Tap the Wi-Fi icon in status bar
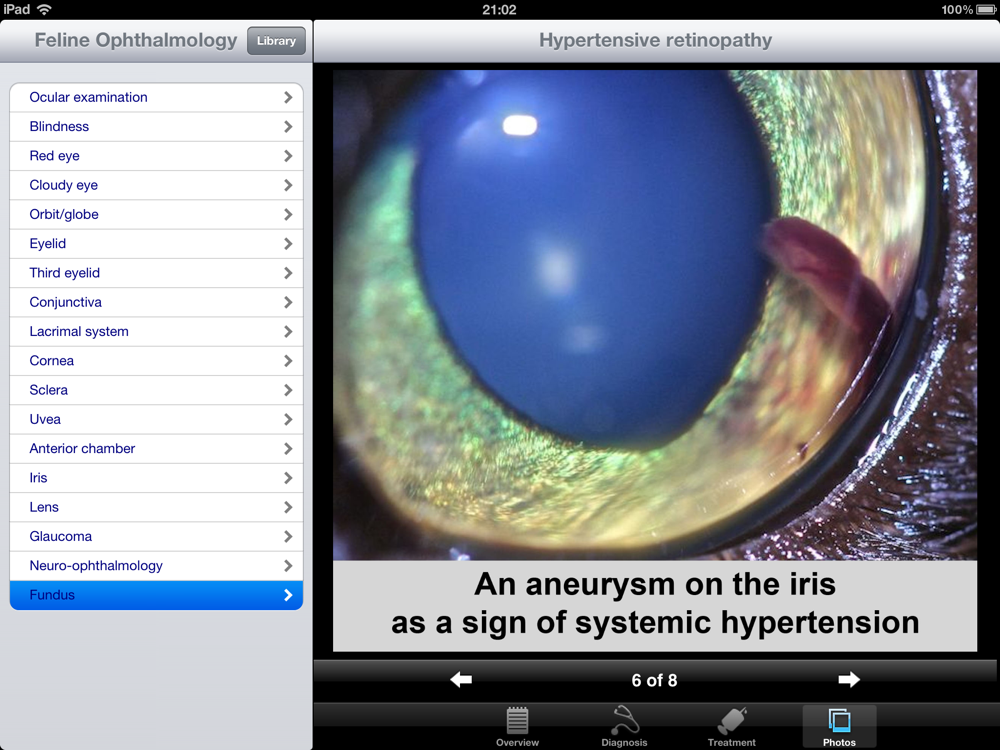Screen dimensions: 1000x750 click(45, 10)
